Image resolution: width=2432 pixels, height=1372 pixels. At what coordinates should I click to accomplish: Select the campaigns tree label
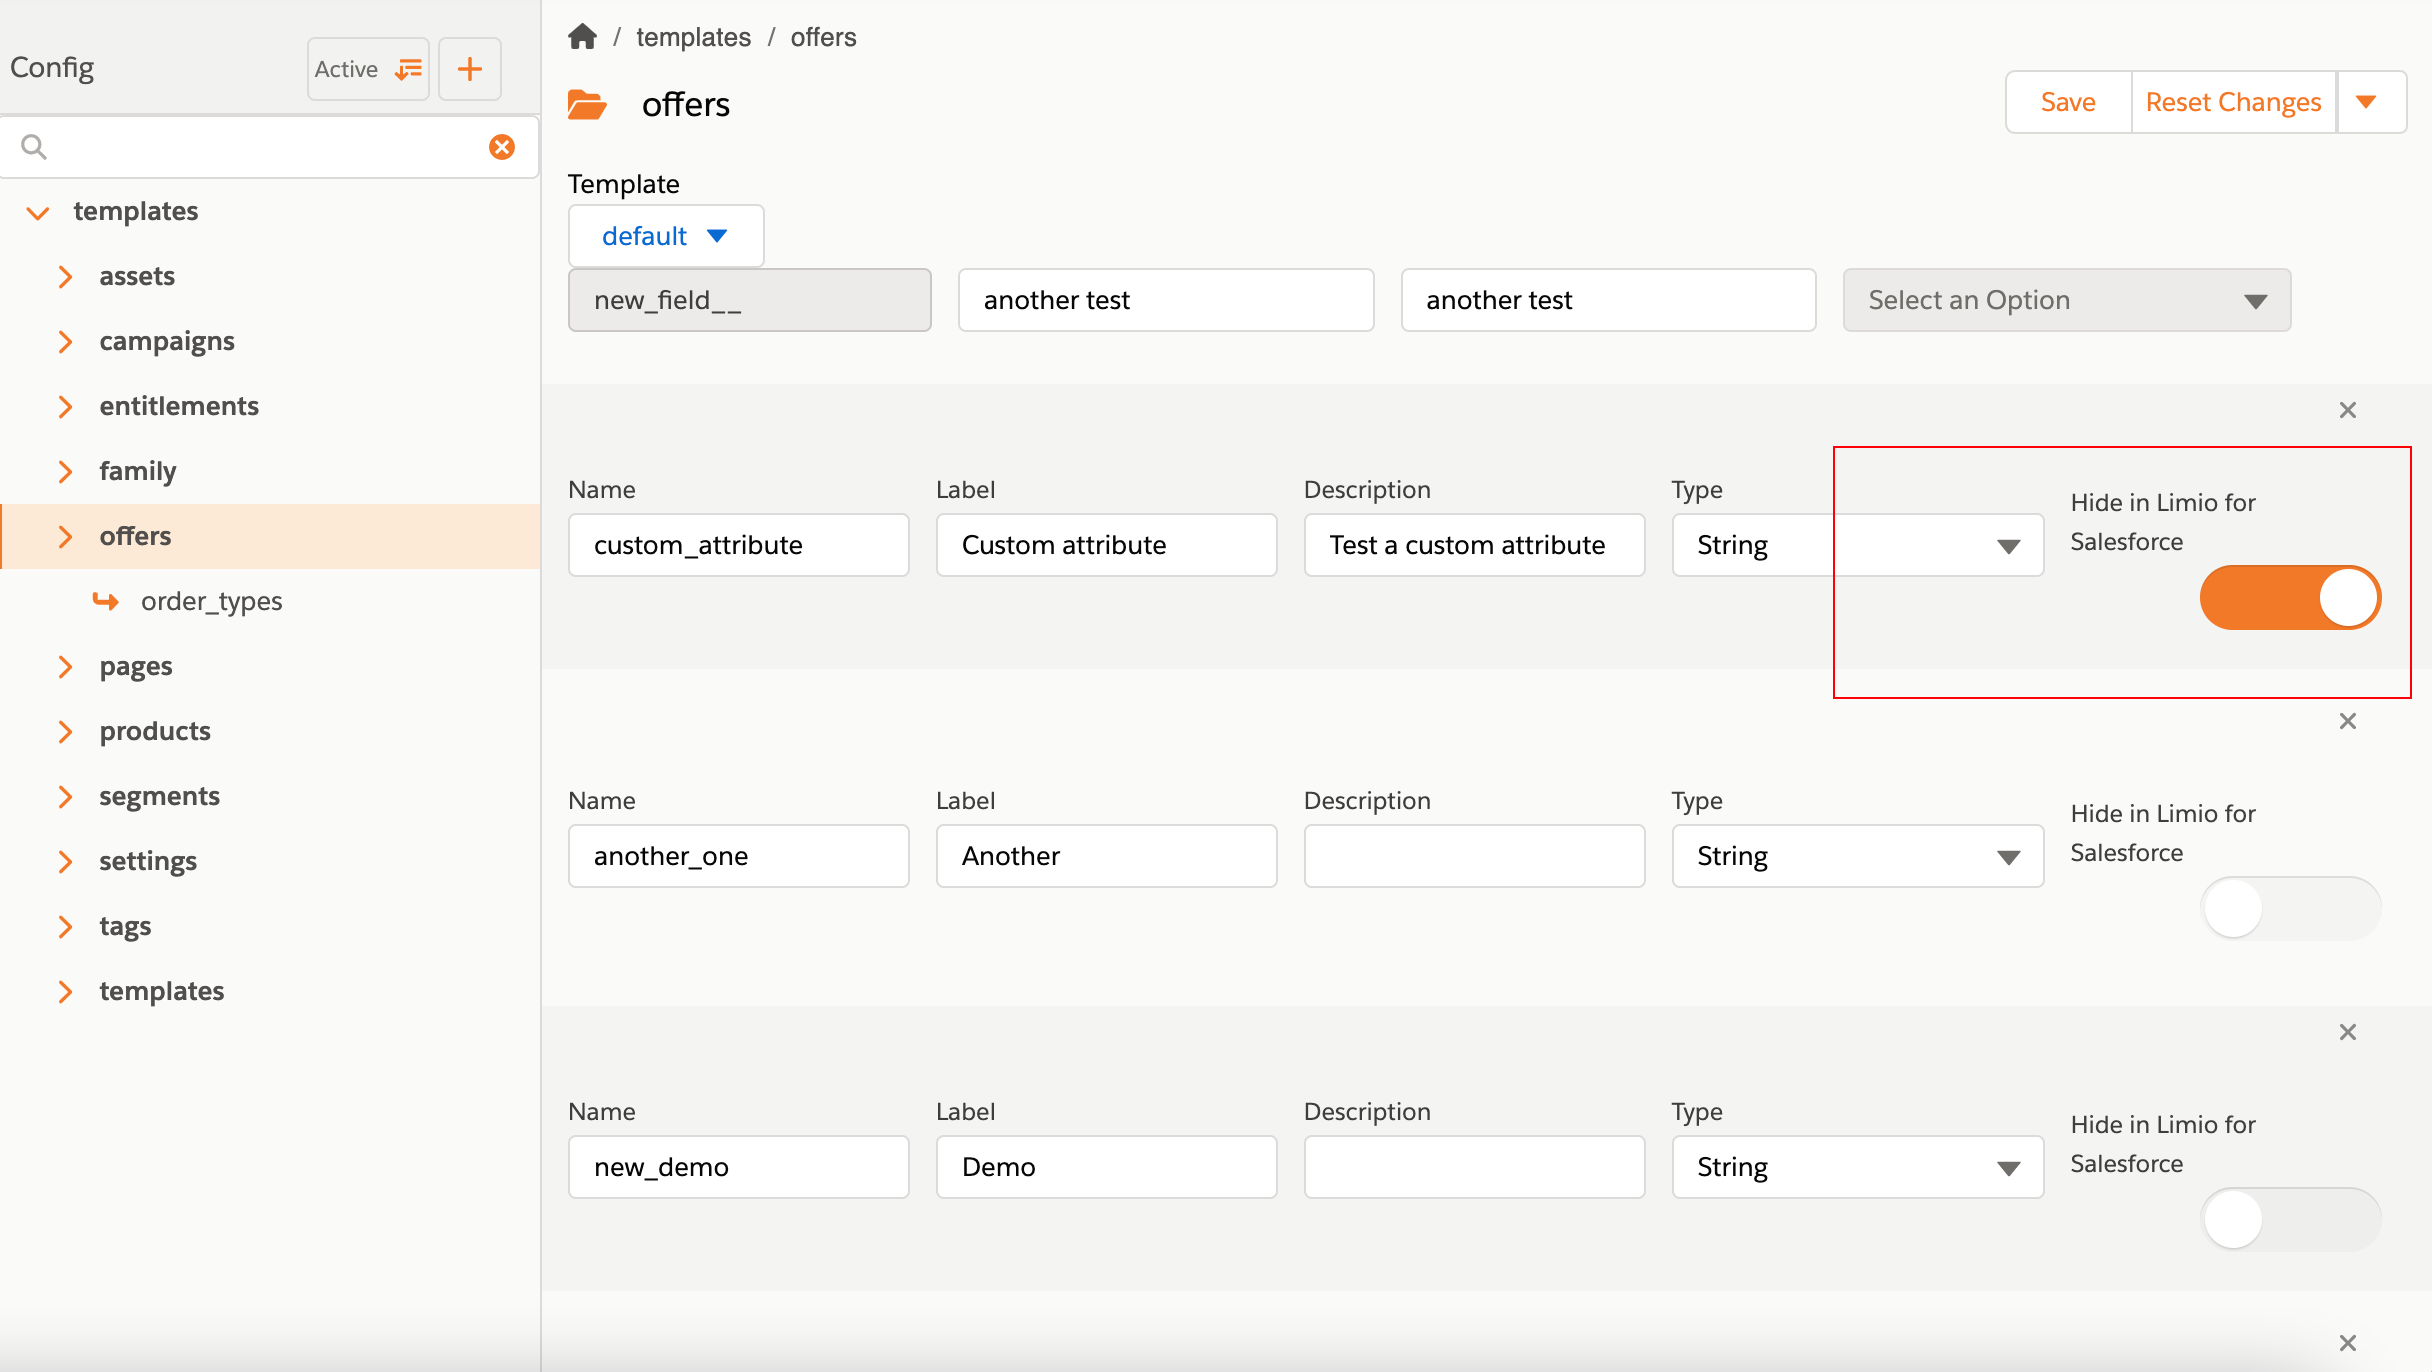point(167,341)
